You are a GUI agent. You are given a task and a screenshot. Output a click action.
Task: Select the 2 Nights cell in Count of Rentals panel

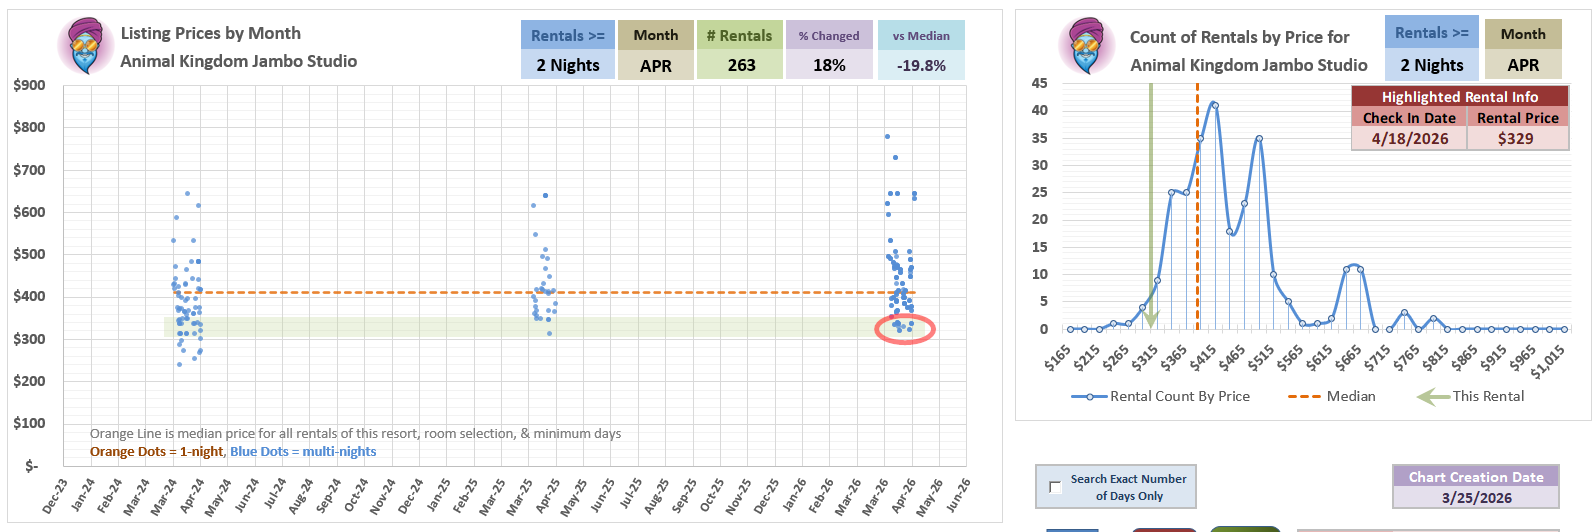(x=1432, y=65)
